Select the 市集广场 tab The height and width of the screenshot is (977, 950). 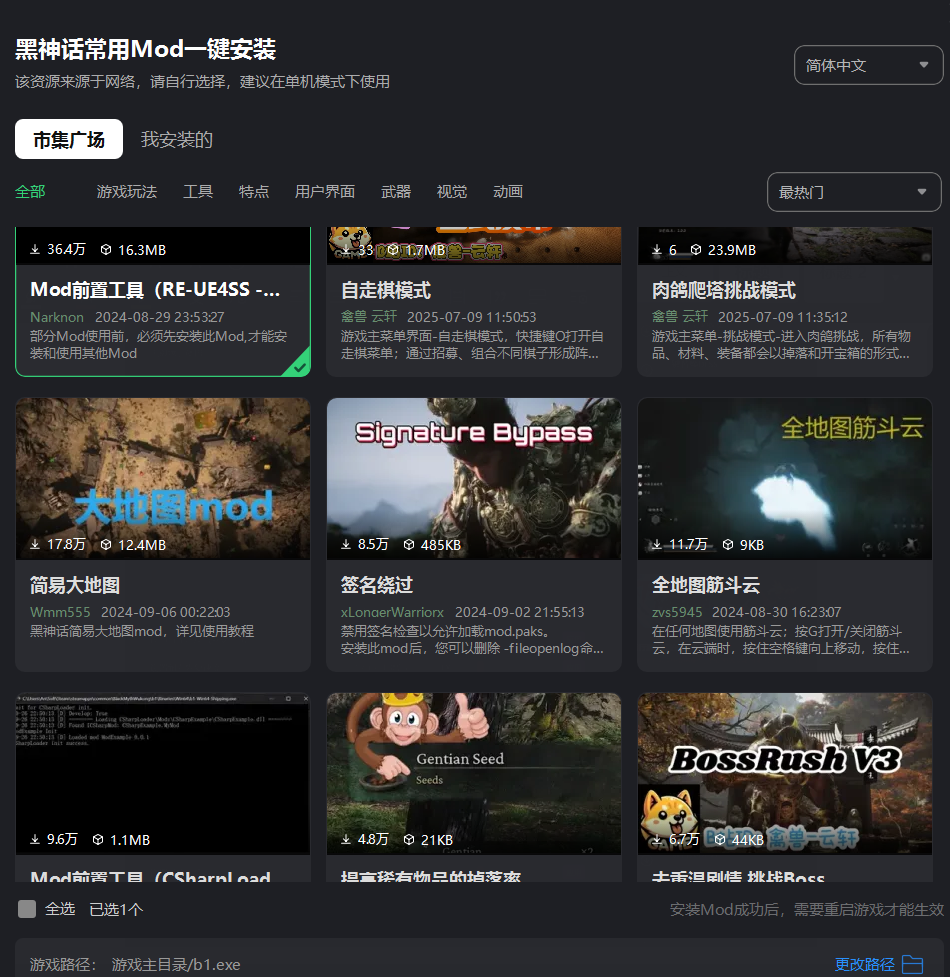pyautogui.click(x=69, y=140)
